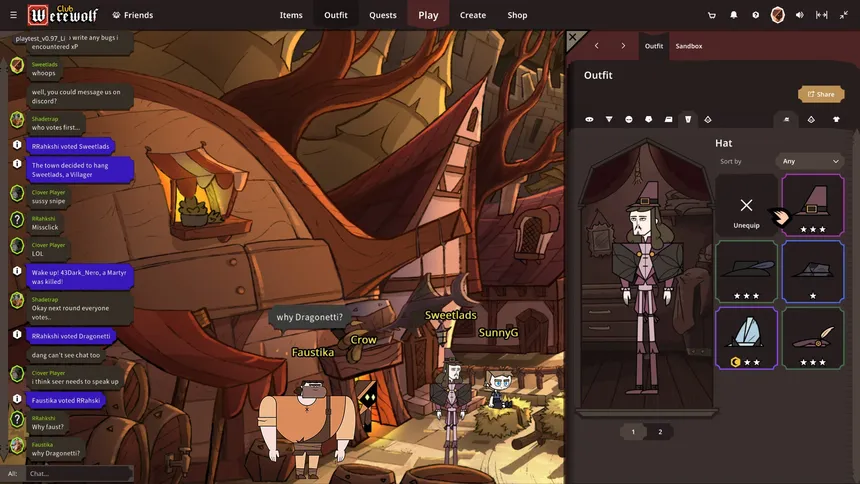Select the eyes category icon
The height and width of the screenshot is (484, 860).
click(x=589, y=119)
